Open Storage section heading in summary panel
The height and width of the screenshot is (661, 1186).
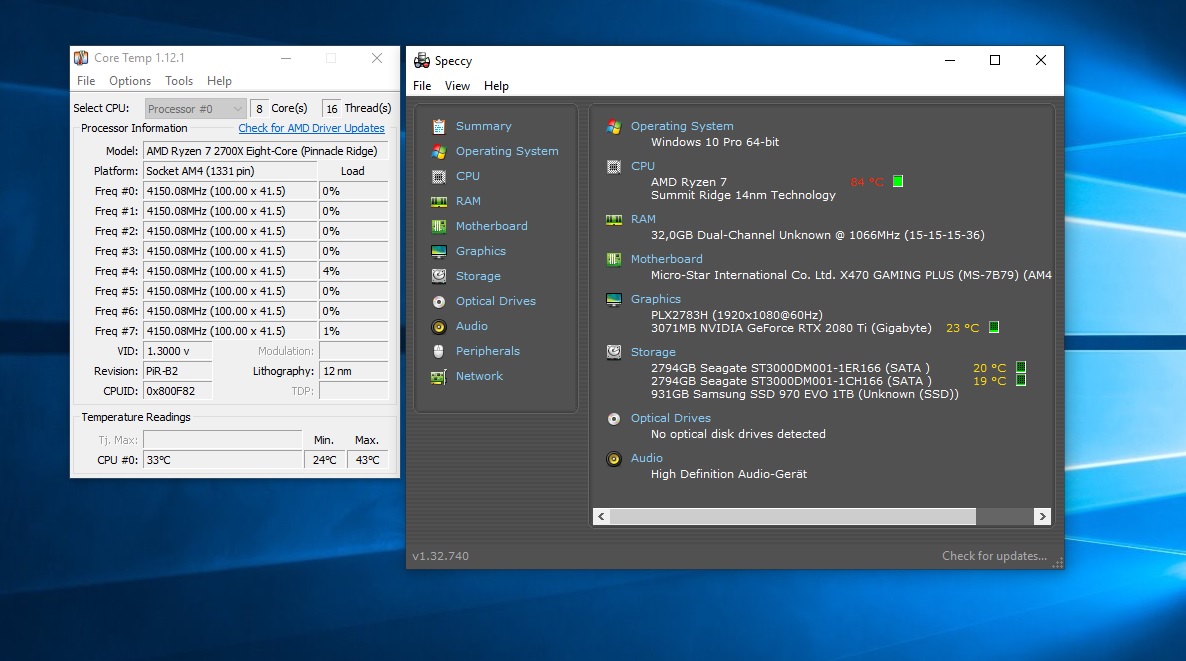(654, 352)
